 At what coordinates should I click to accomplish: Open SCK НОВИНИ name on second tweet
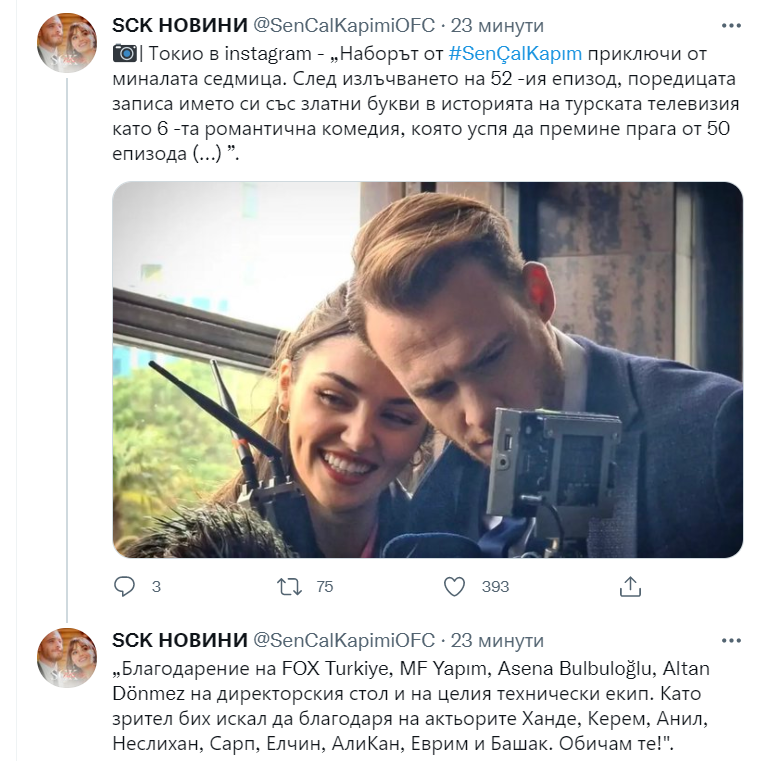coord(179,640)
